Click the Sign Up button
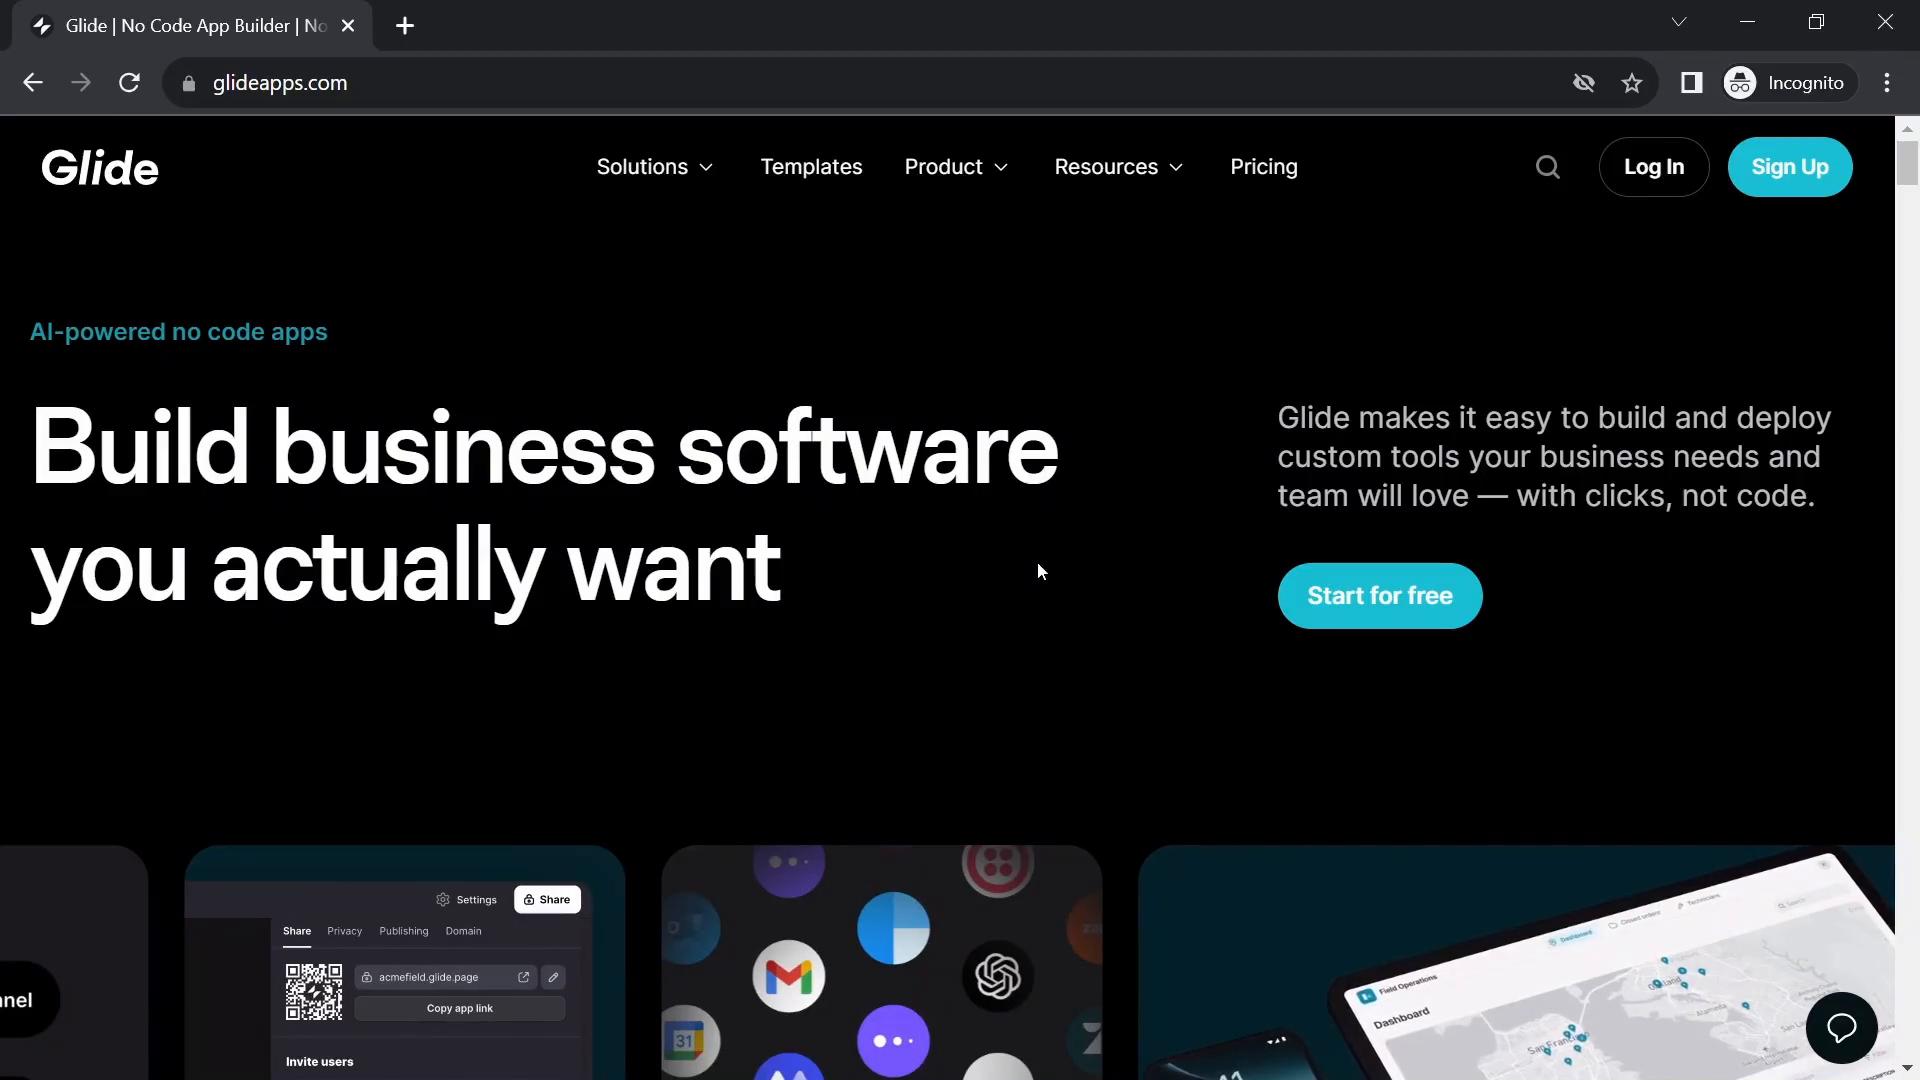 click(x=1791, y=166)
